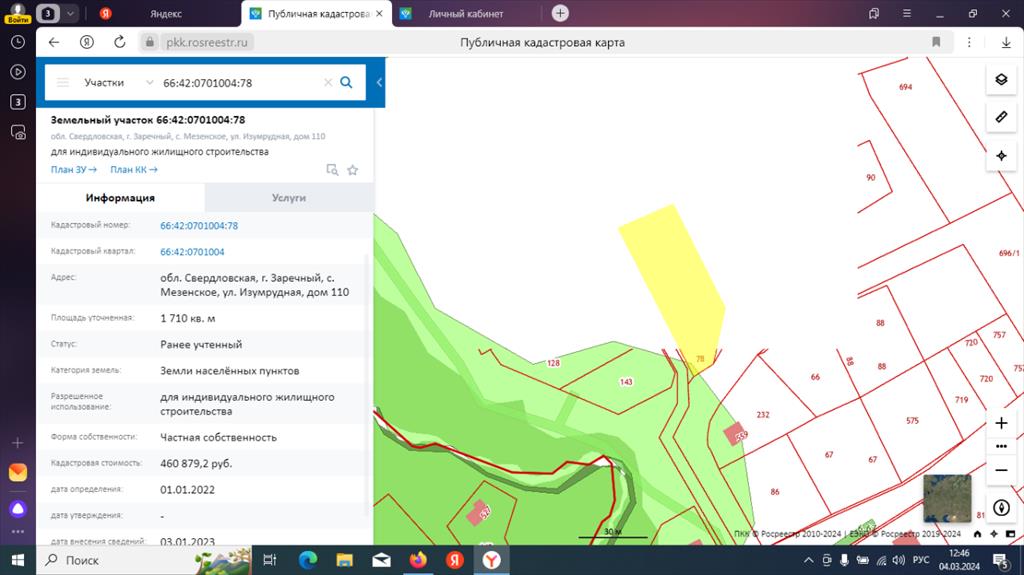Screen dimensions: 1024x575
Task: Select the Информация tab
Action: pos(120,197)
